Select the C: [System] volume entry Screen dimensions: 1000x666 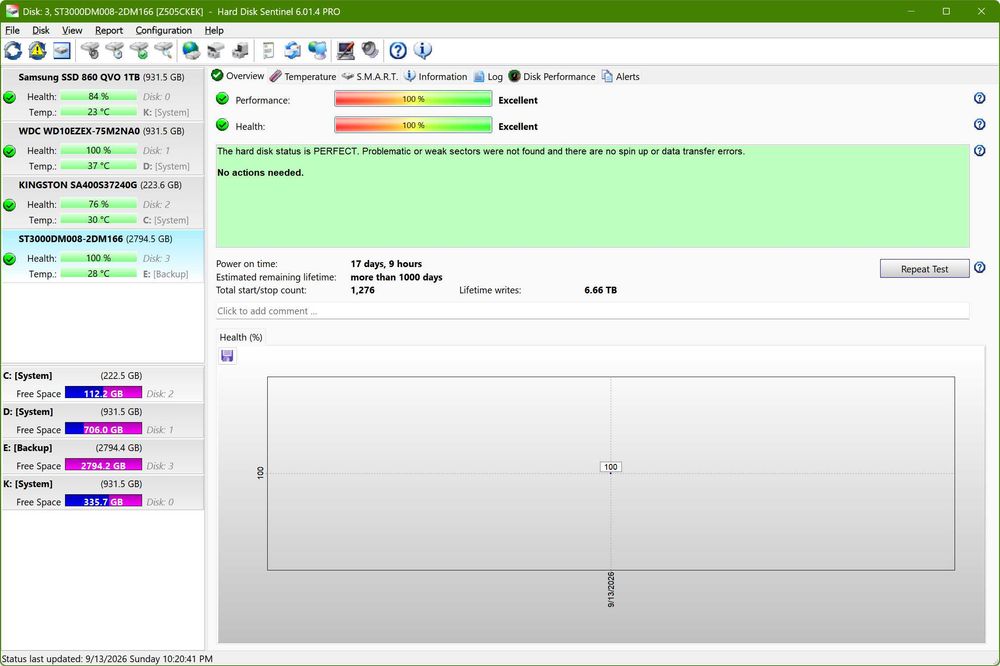(102, 384)
